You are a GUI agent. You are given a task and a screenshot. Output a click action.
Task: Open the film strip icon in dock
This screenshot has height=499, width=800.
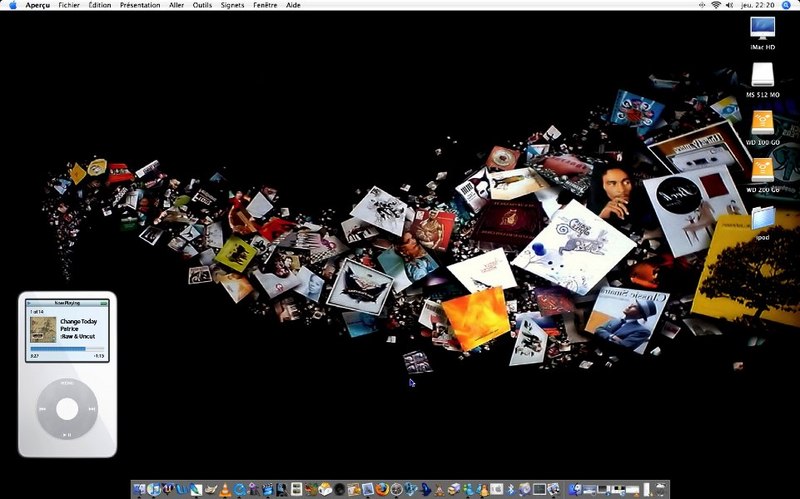point(296,489)
